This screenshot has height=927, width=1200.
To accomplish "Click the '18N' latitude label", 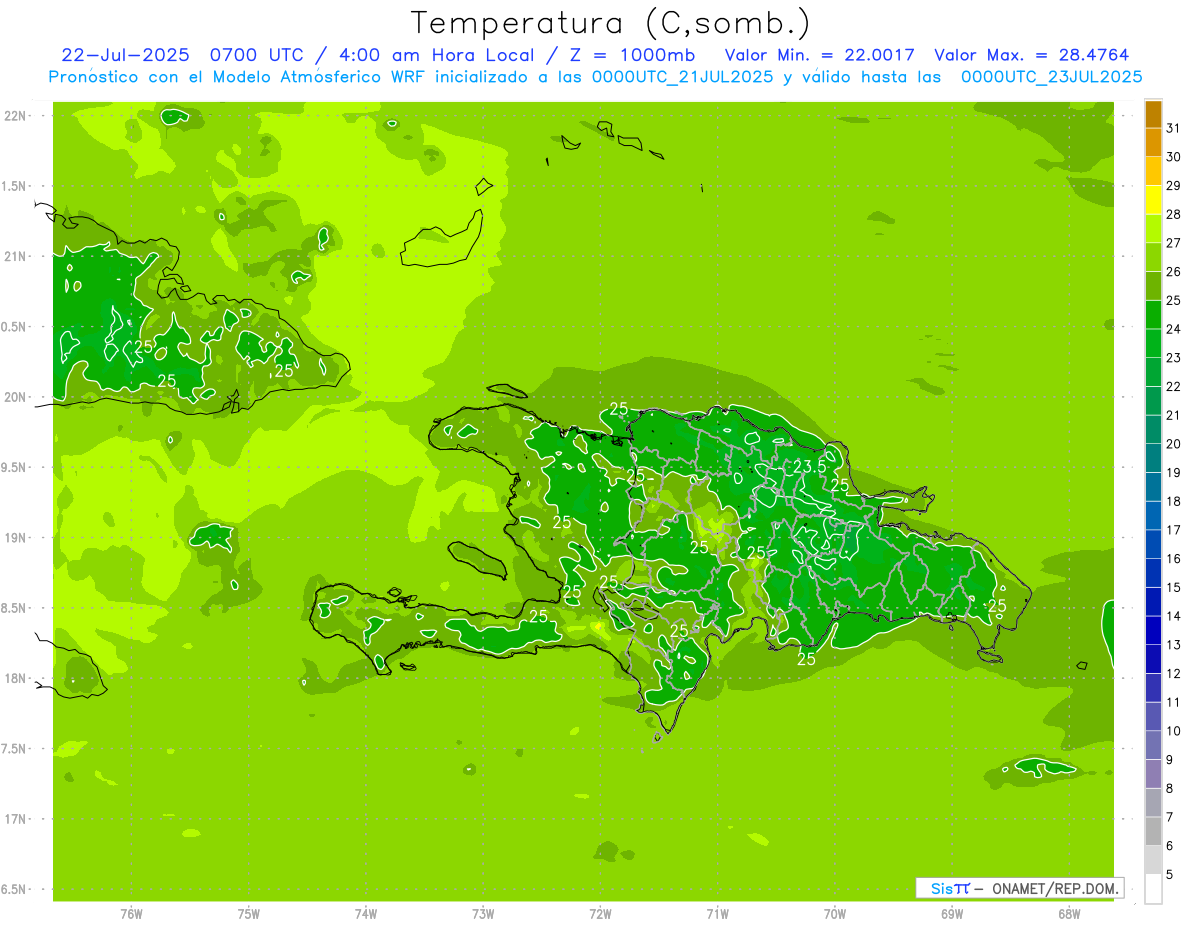I will (16, 678).
